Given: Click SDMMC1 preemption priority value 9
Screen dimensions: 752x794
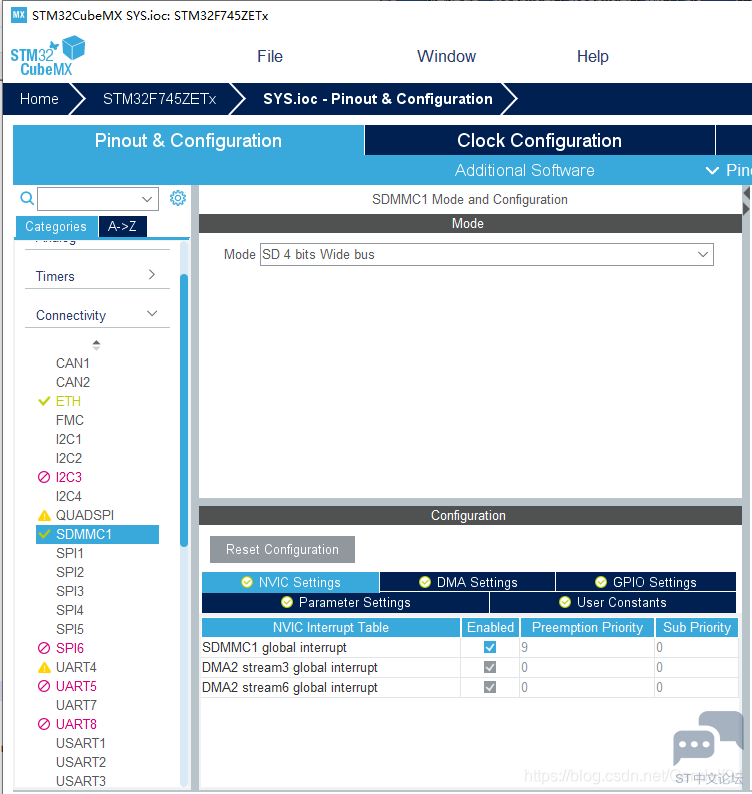Looking at the screenshot, I should [x=586, y=647].
